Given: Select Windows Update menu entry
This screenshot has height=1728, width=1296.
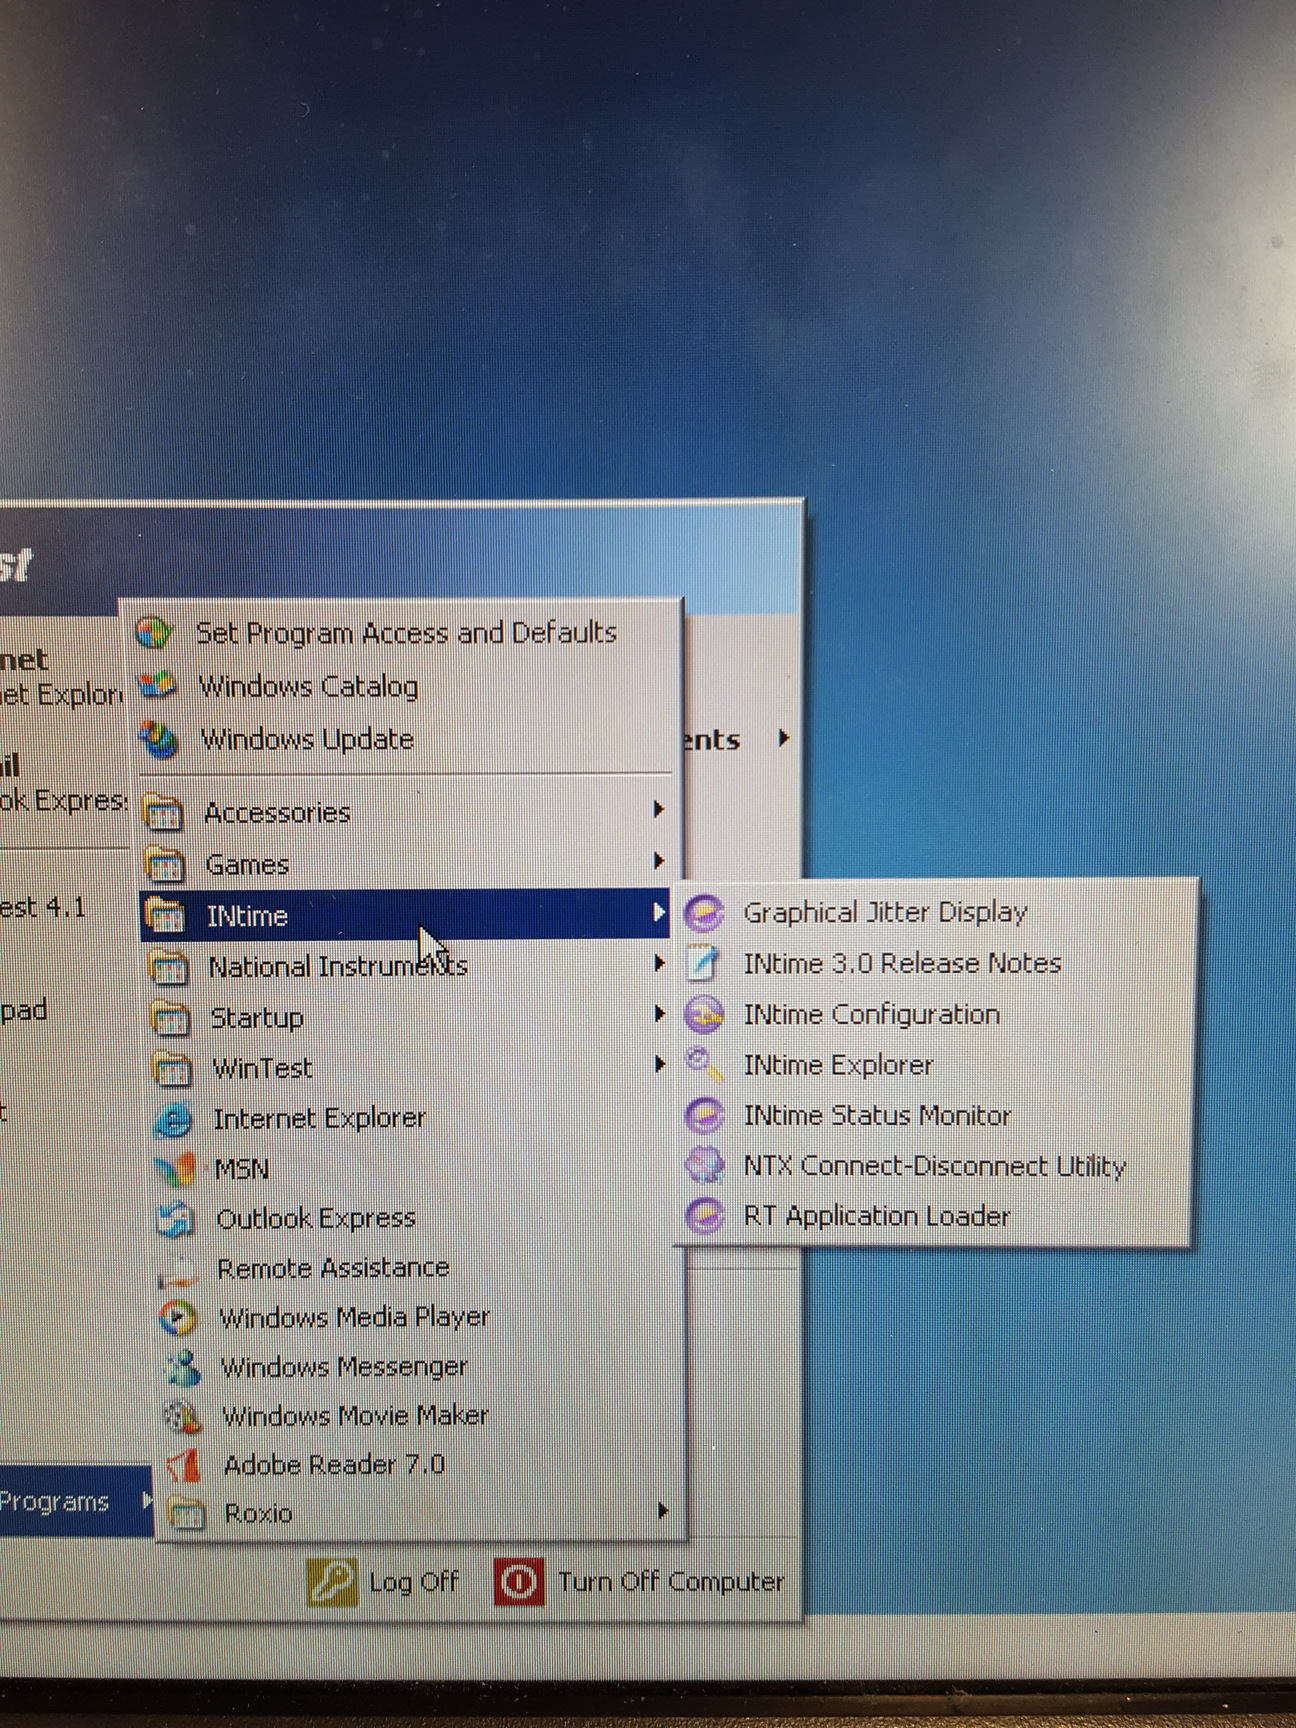Looking at the screenshot, I should [307, 740].
